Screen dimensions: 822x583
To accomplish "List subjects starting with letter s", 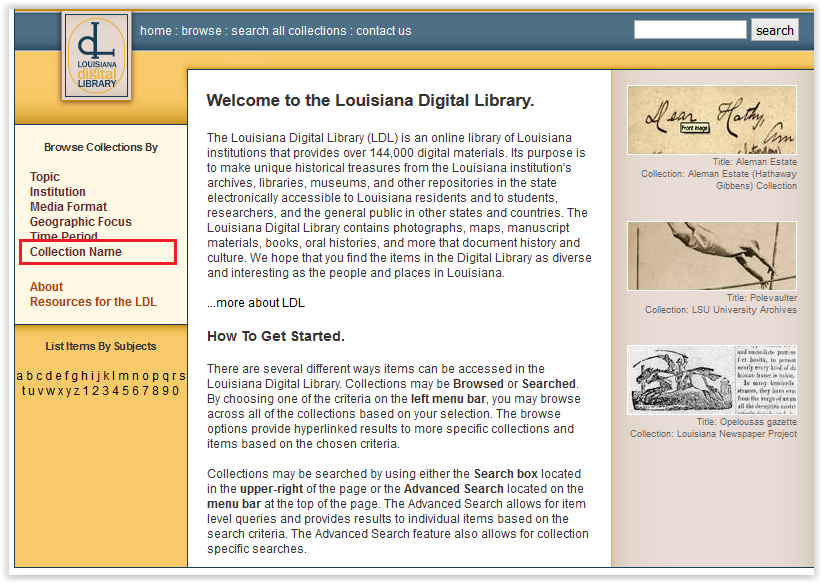I will [182, 376].
